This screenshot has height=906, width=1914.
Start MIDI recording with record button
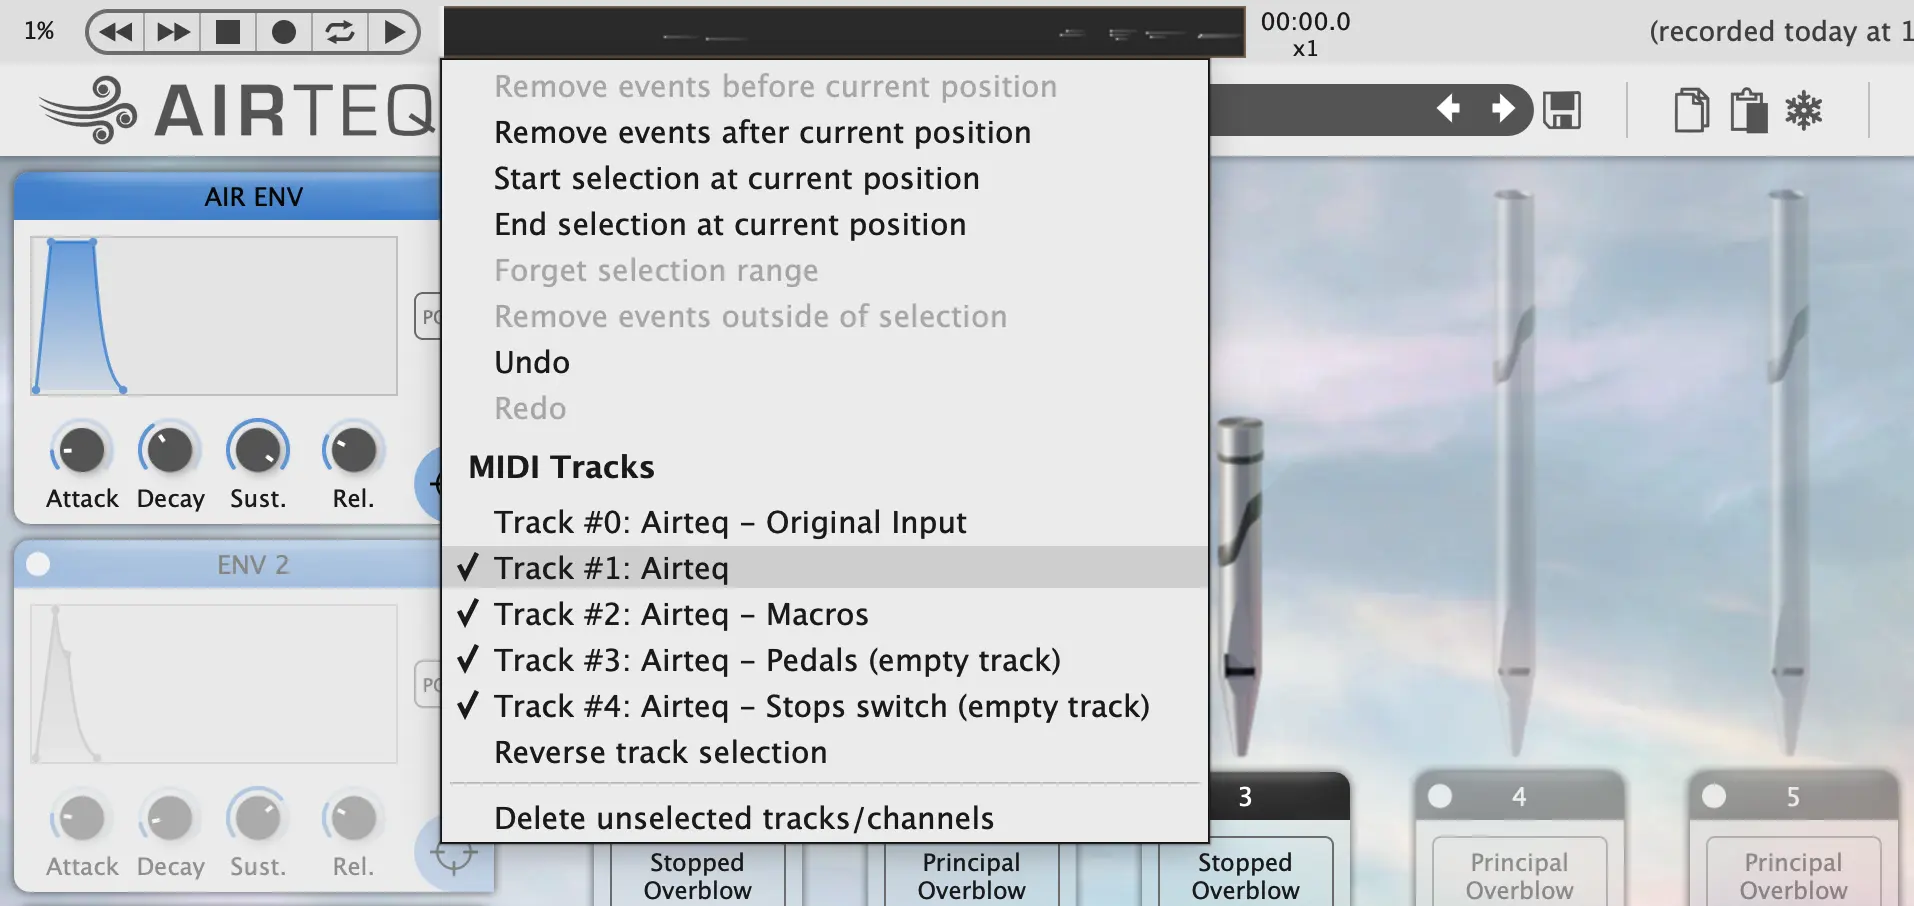tap(284, 32)
